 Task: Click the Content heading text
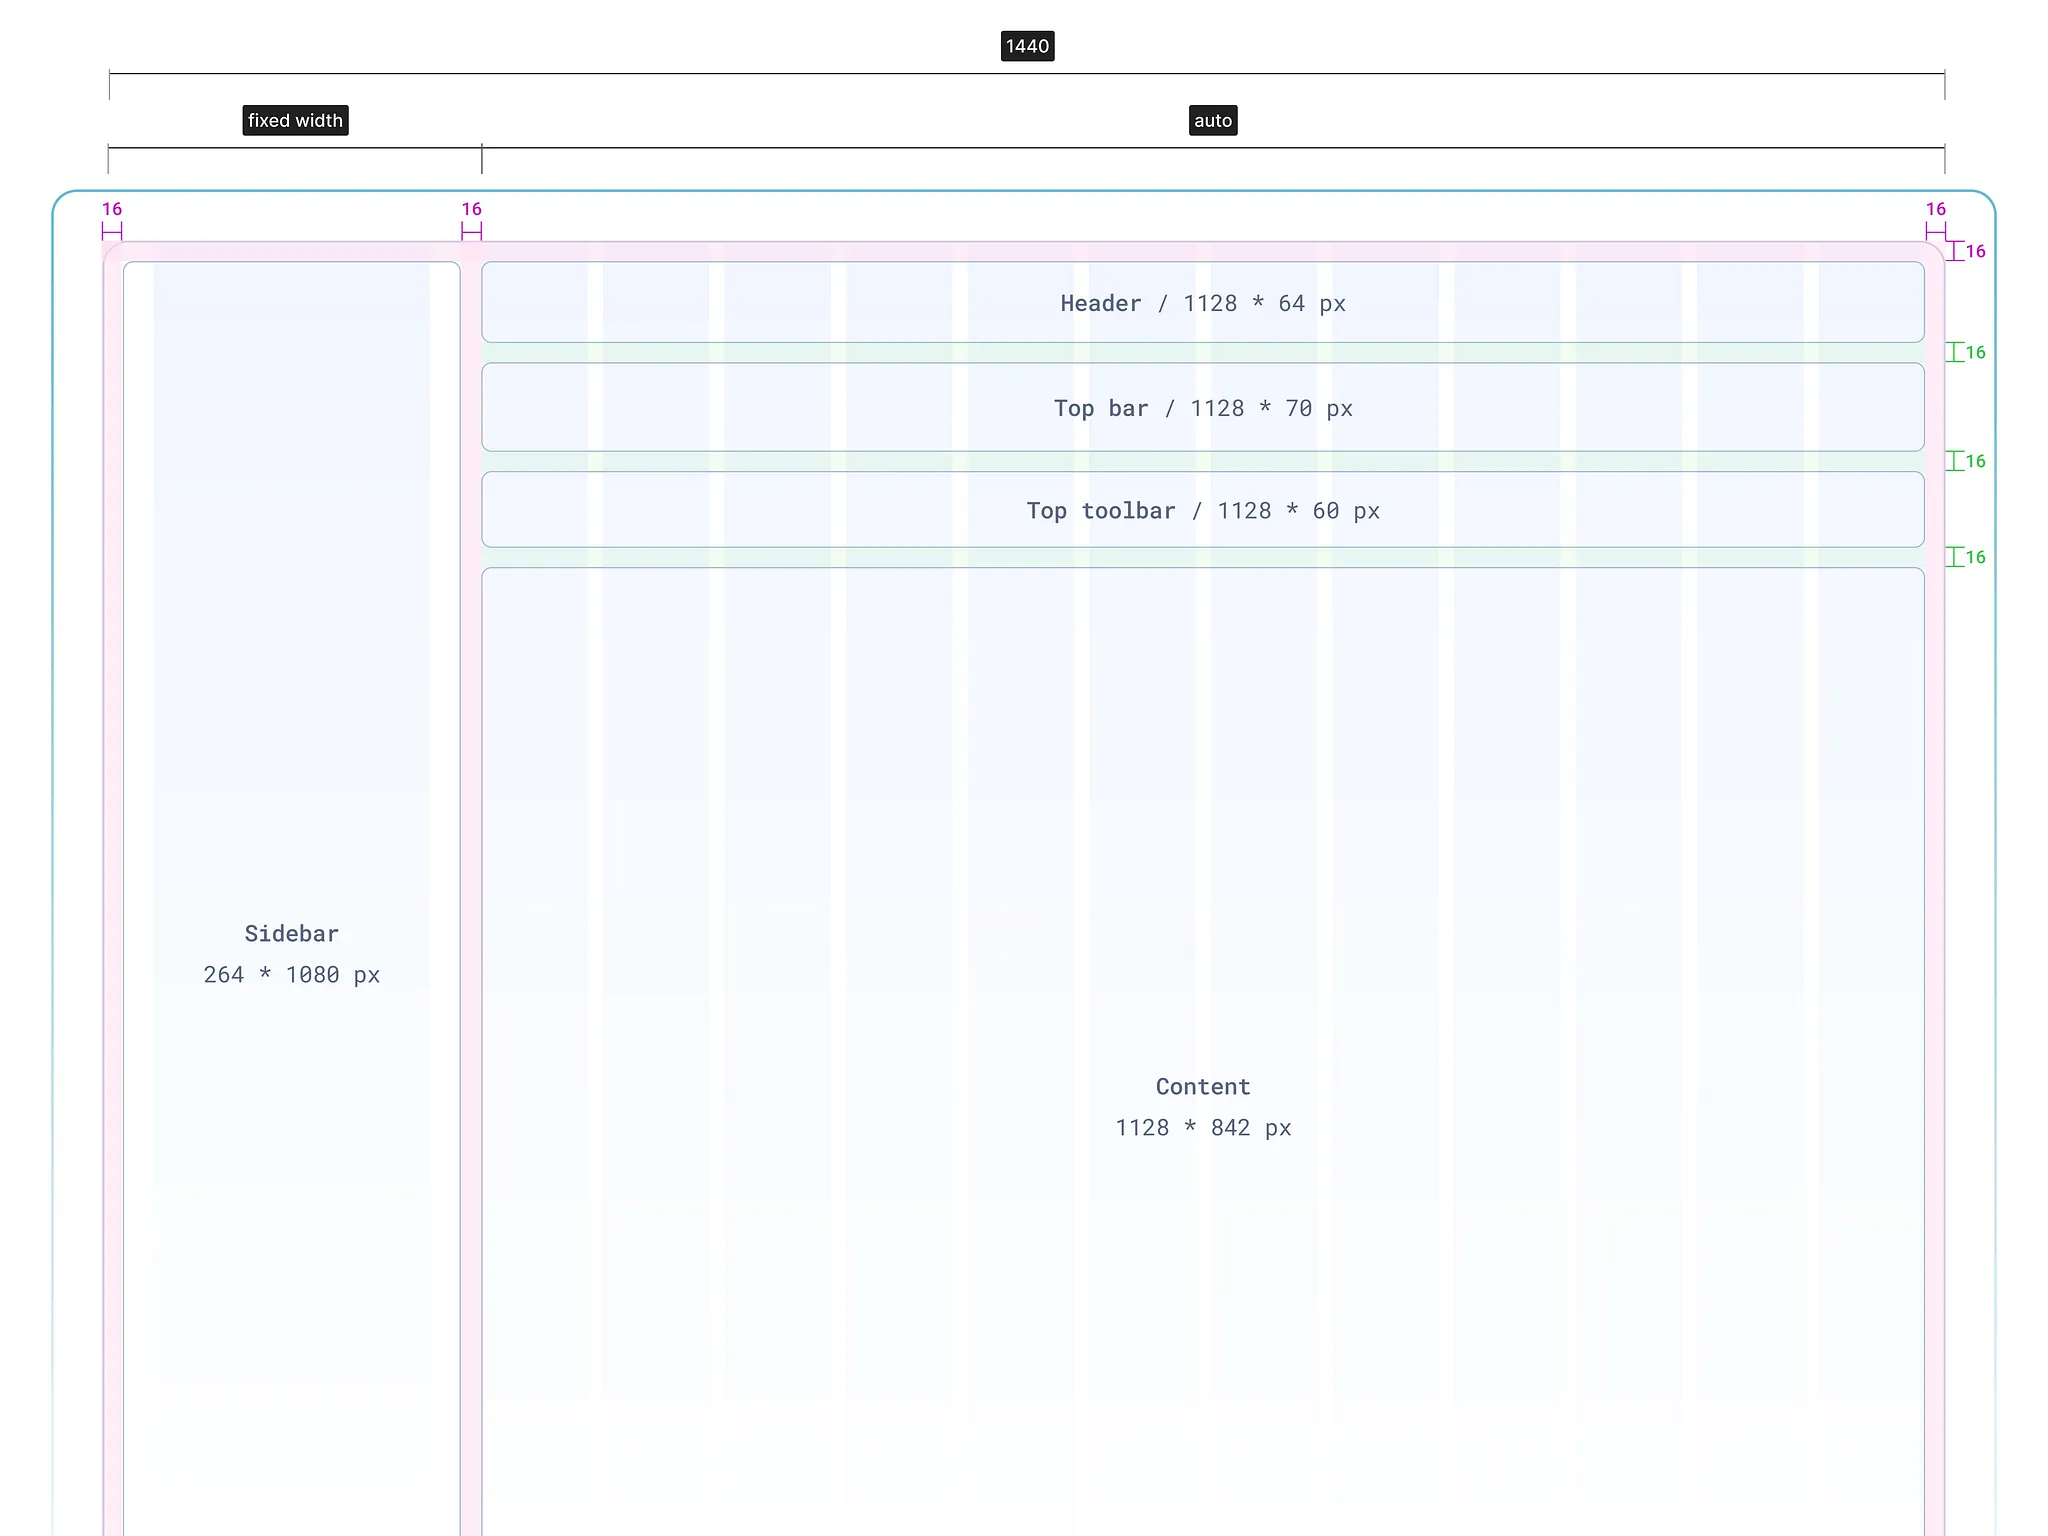1202,1087
